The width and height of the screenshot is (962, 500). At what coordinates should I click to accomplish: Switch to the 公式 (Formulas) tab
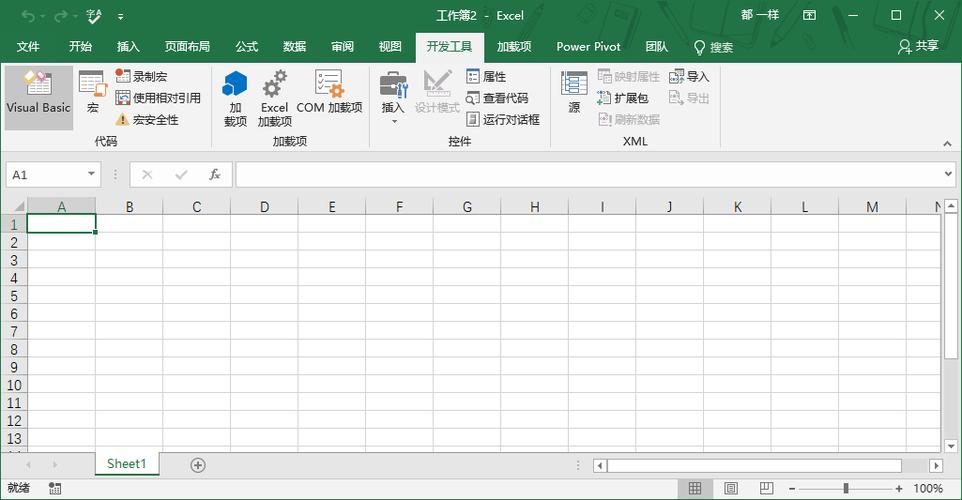(x=247, y=47)
